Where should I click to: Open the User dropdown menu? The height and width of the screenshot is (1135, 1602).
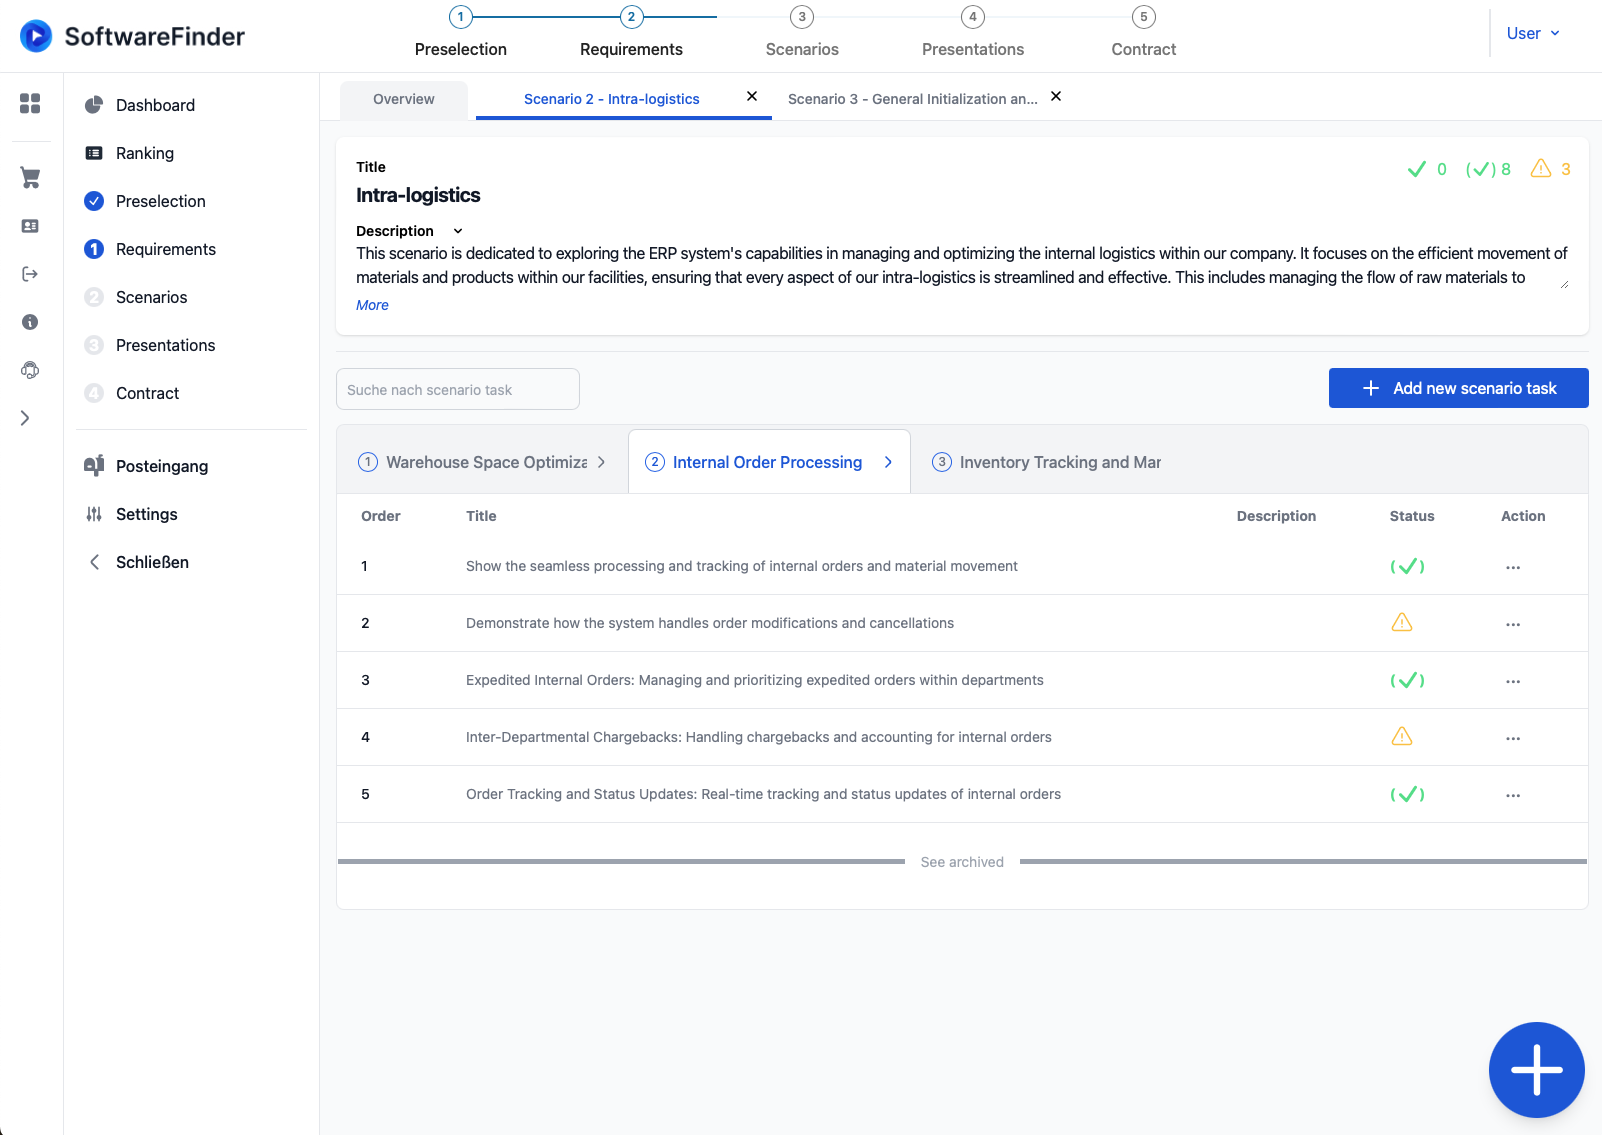[1532, 33]
